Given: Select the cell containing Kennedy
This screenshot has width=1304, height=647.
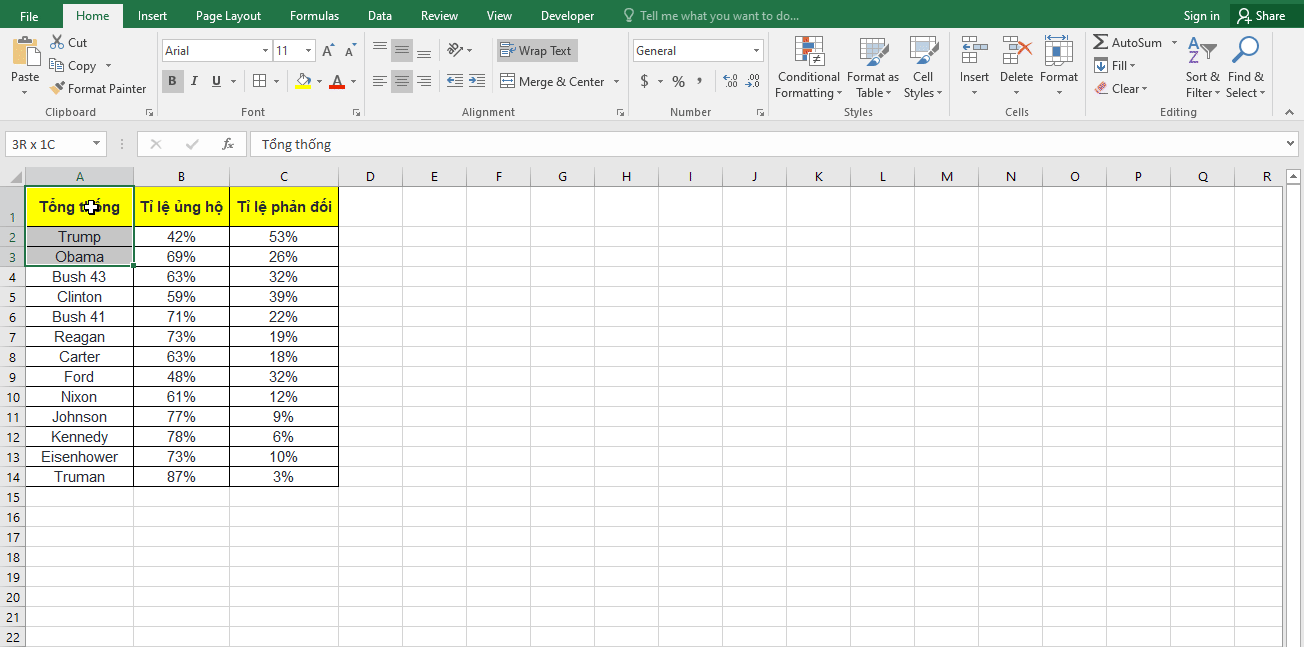Looking at the screenshot, I should tap(79, 437).
